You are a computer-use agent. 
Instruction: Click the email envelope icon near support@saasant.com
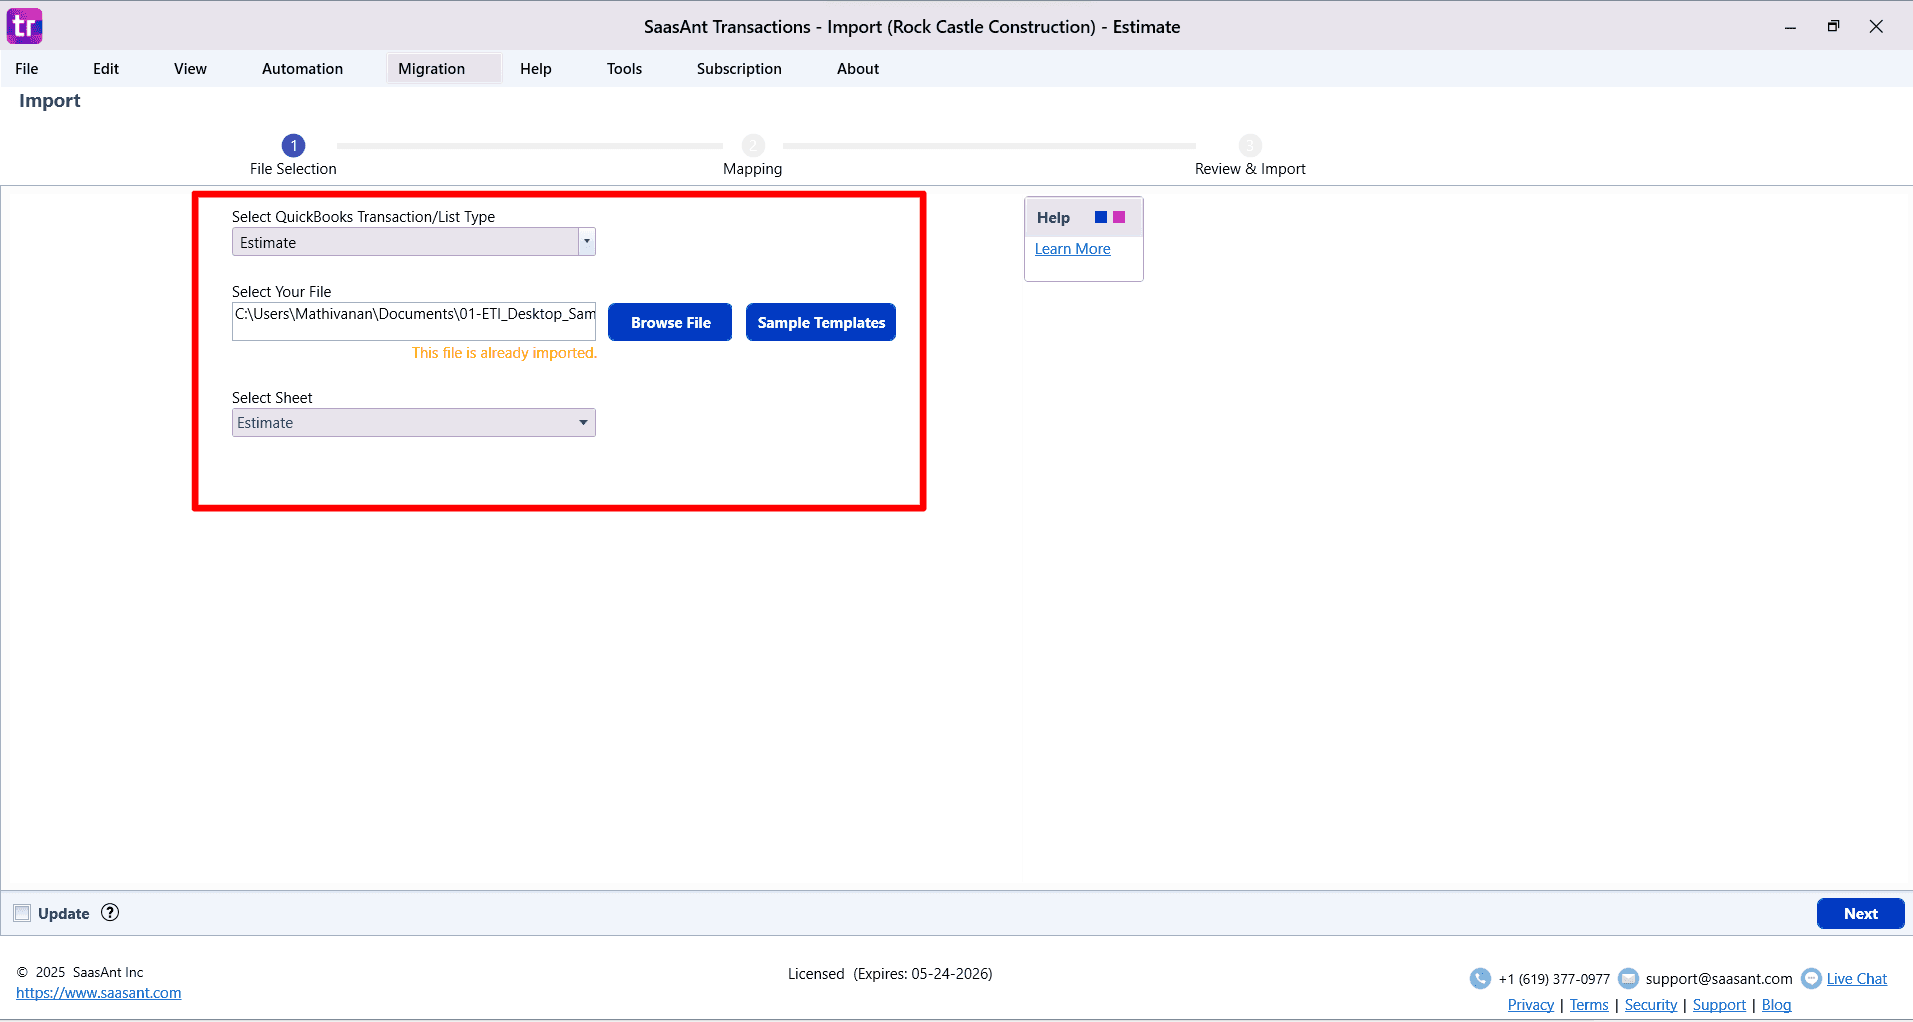point(1628,978)
